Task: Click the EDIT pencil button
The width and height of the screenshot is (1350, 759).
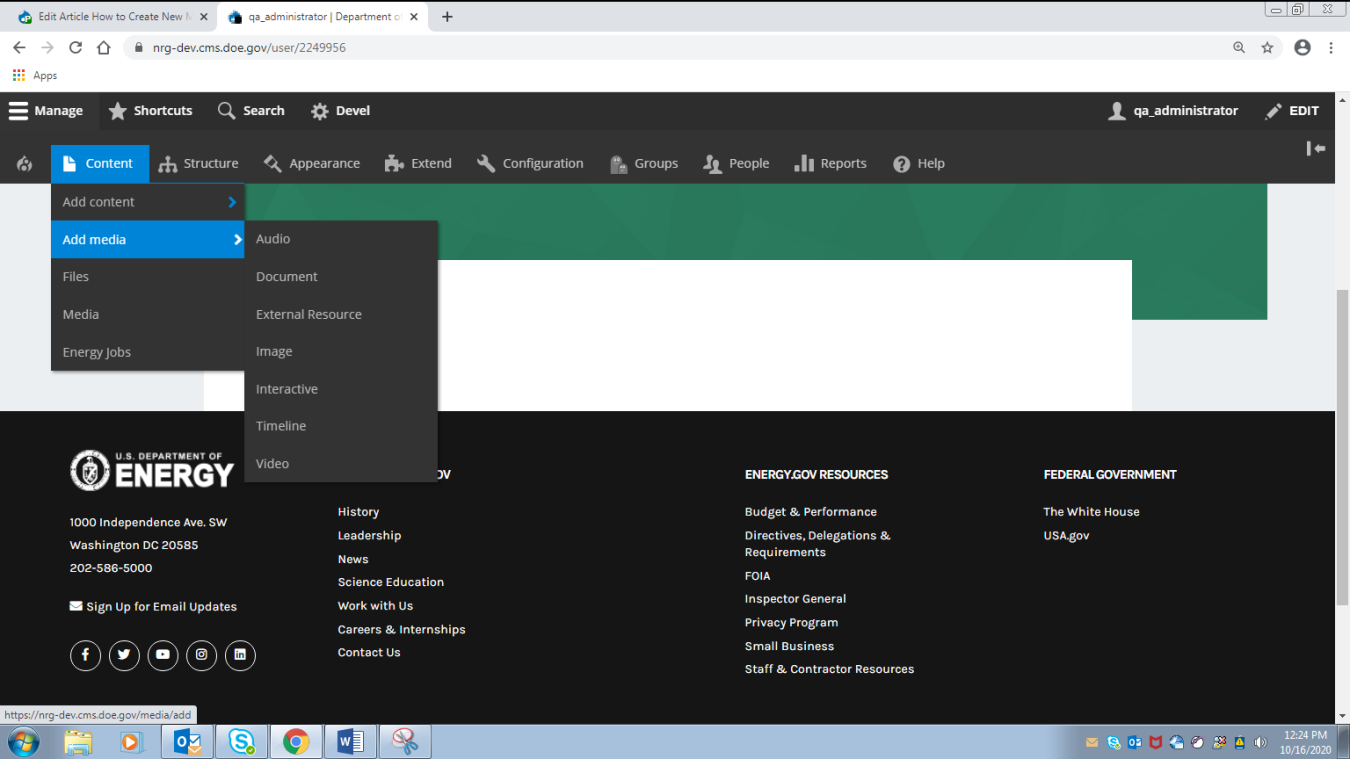Action: 1292,111
